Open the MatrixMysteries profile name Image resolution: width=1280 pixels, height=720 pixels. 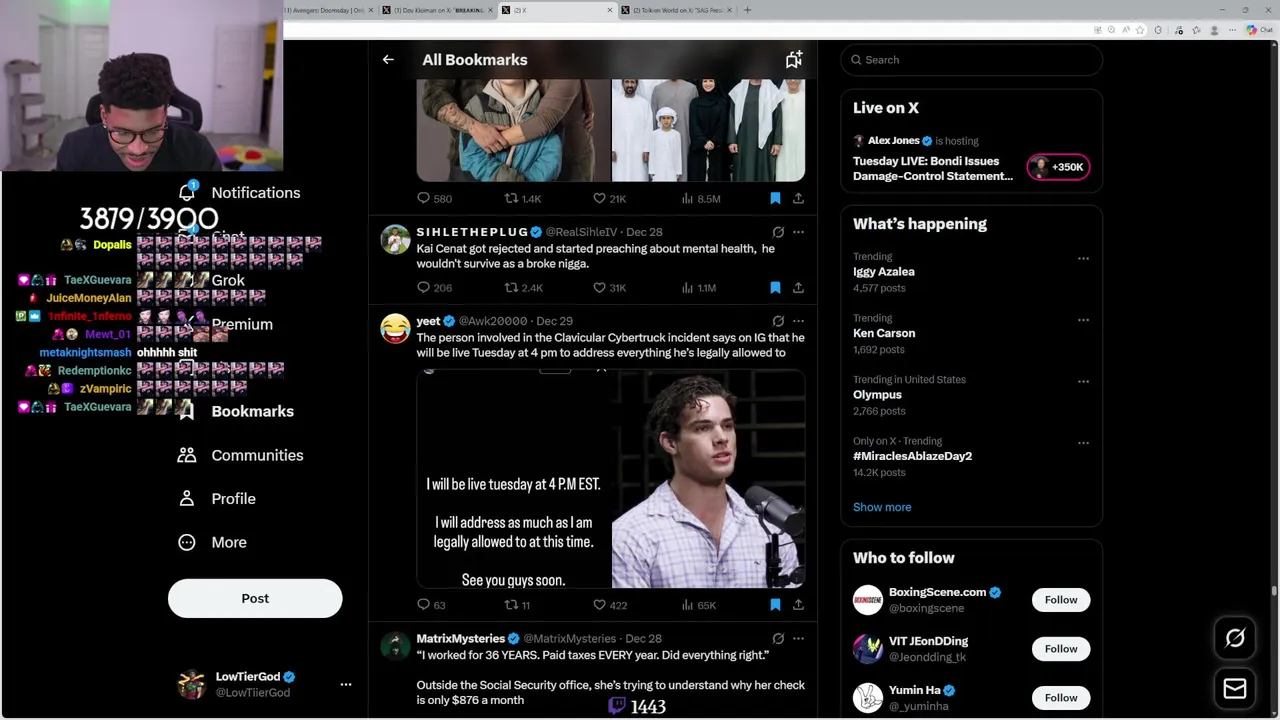[460, 639]
